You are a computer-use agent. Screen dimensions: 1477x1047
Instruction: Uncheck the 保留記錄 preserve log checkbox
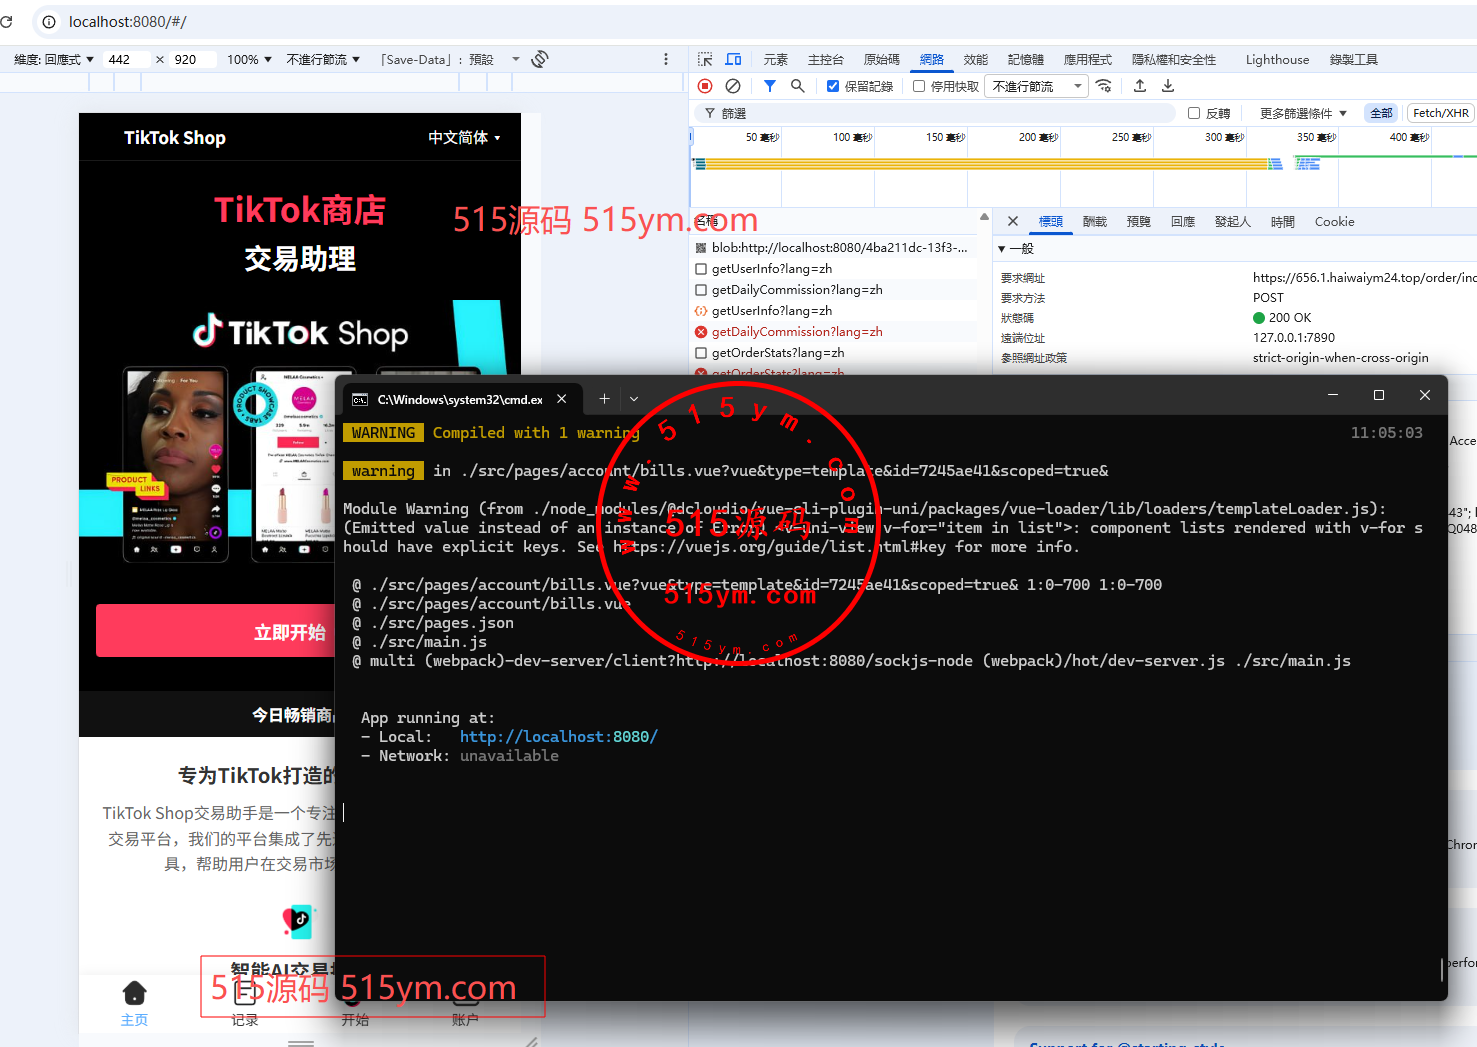click(x=833, y=86)
